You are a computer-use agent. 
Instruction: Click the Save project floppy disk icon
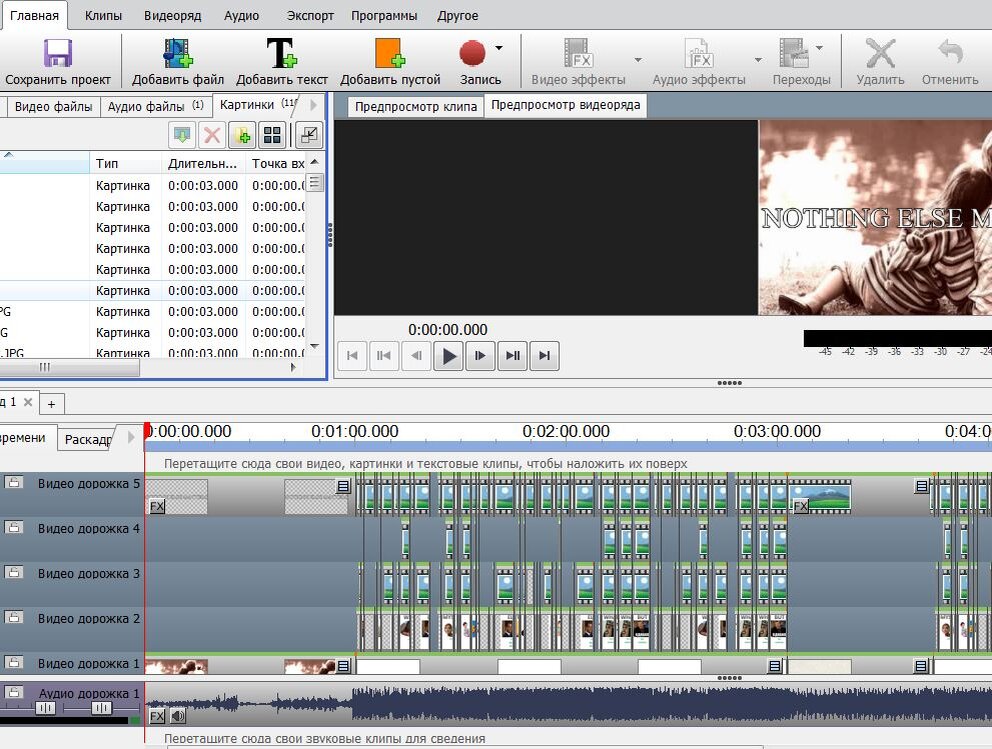58,53
